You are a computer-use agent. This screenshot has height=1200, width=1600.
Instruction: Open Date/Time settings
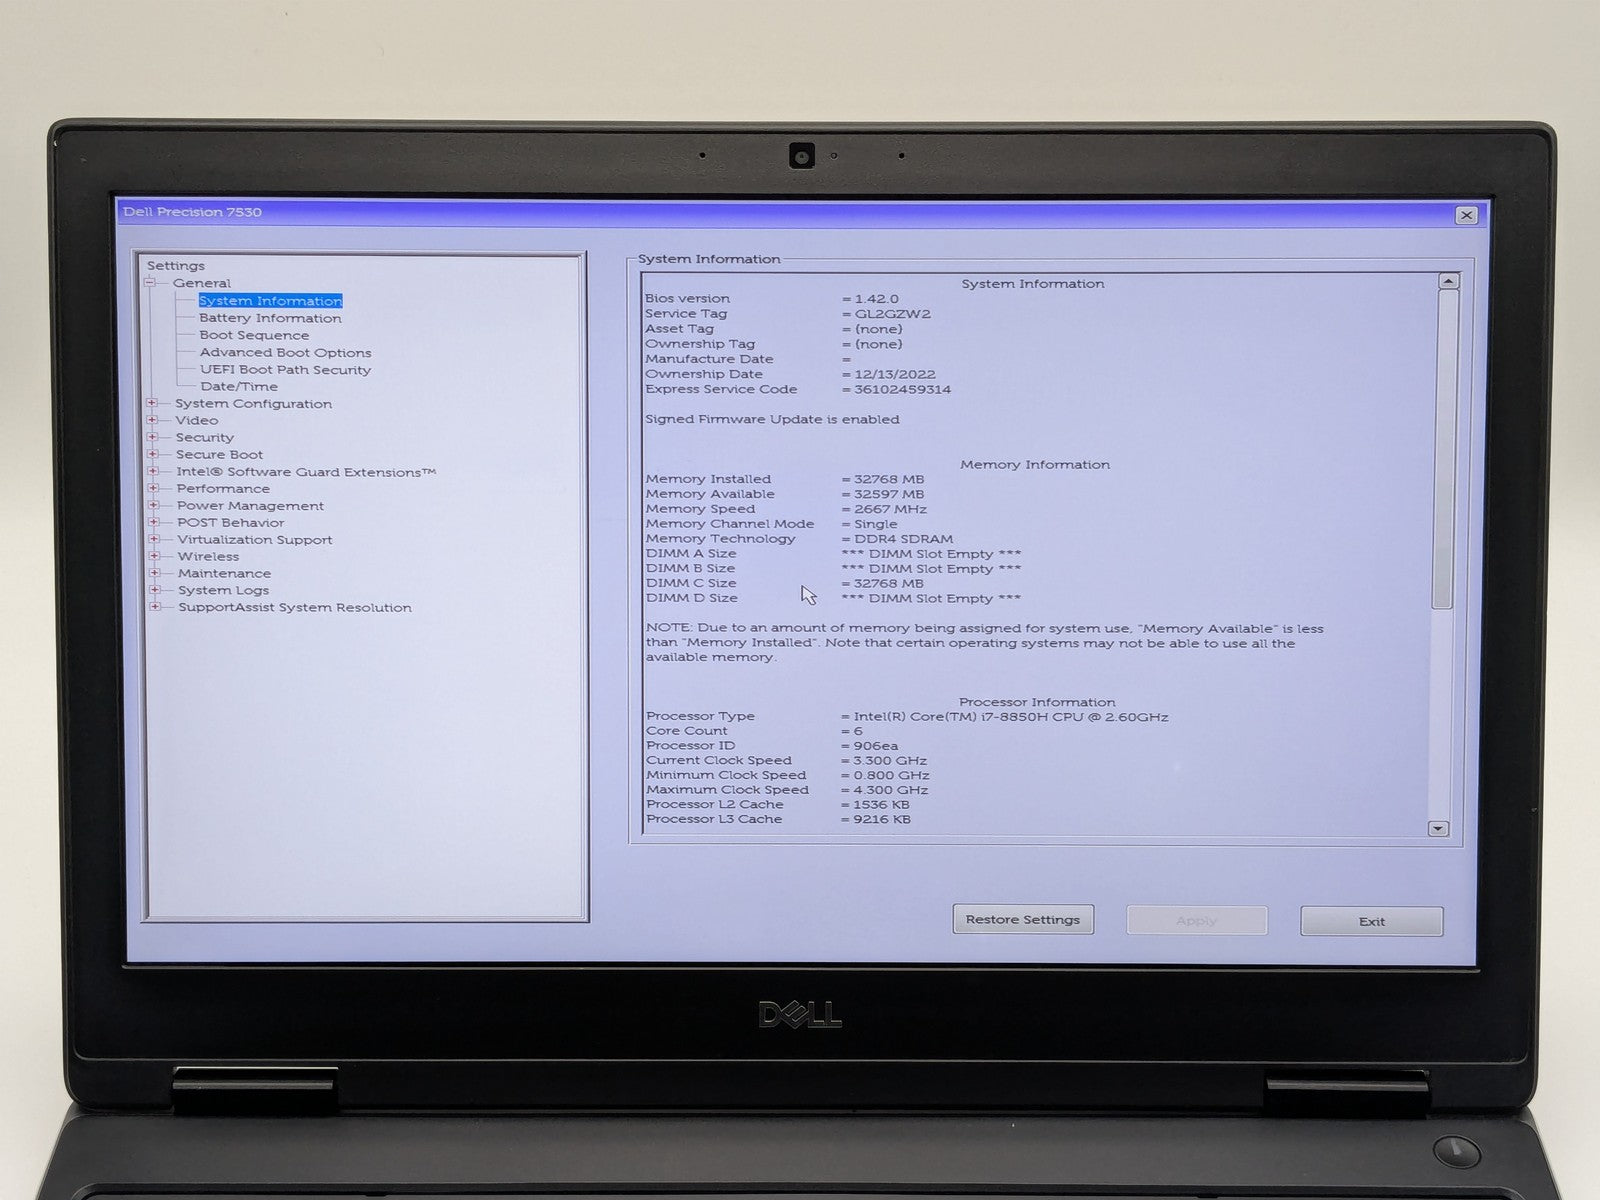point(239,386)
